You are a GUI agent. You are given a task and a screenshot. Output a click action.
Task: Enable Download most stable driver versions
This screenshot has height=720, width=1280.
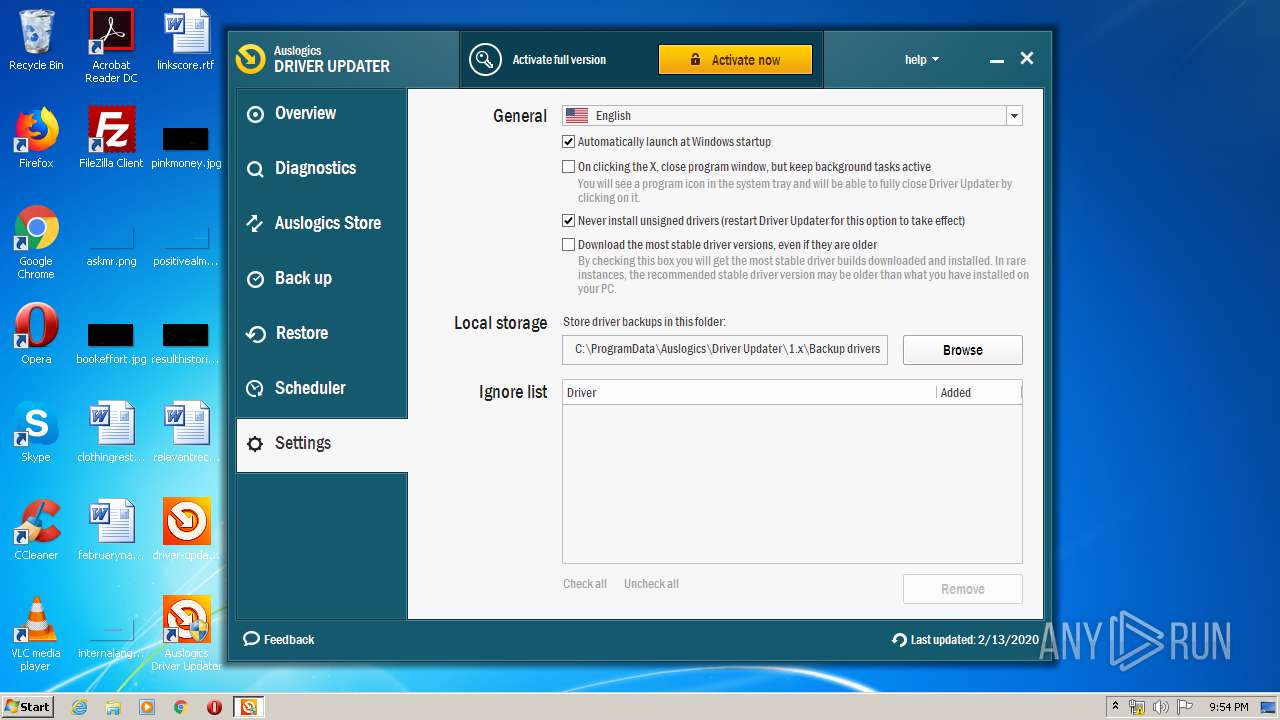tap(569, 245)
